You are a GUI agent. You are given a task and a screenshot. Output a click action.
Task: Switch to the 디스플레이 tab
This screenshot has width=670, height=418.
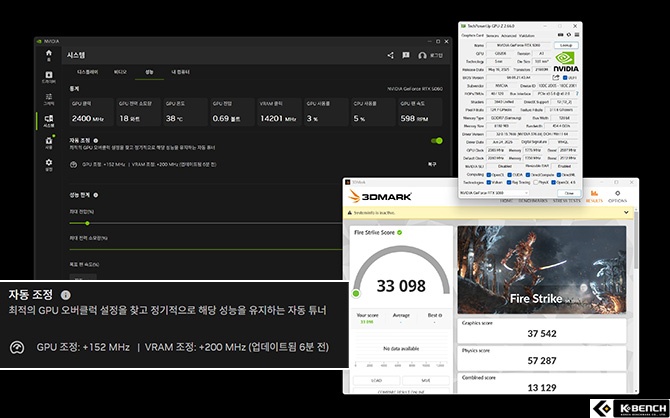[x=87, y=72]
